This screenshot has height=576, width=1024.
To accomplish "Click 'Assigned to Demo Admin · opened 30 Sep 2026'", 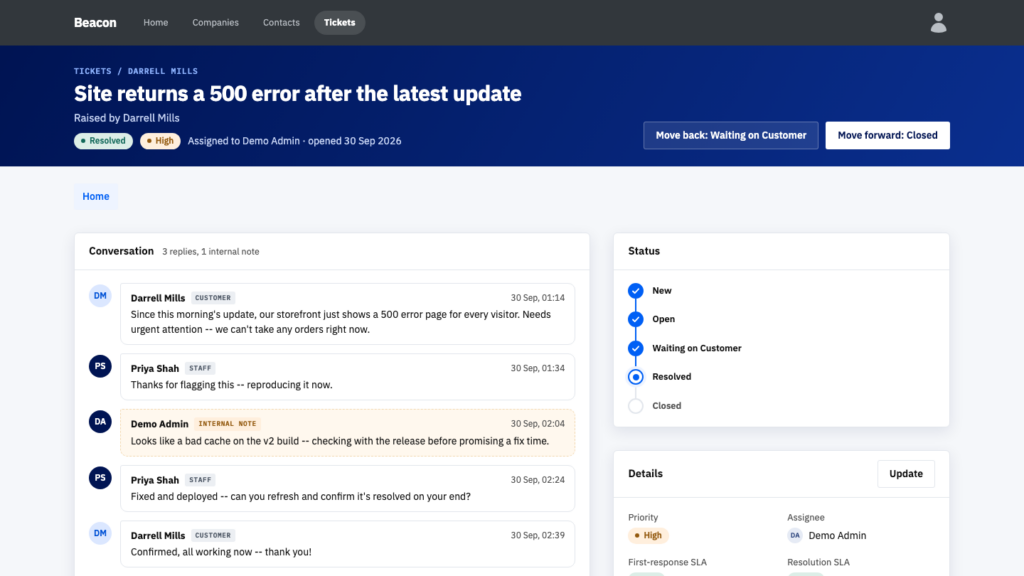I will click(x=295, y=141).
